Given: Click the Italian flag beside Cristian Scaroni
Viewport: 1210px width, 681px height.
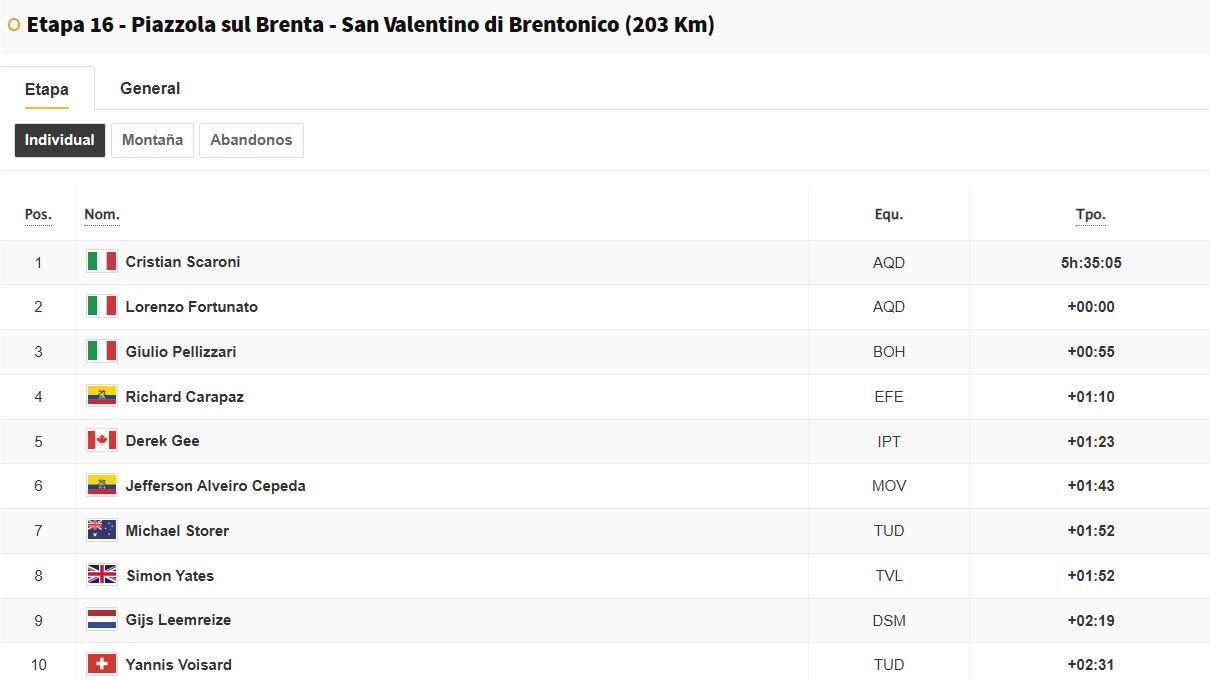Looking at the screenshot, I should 101,262.
